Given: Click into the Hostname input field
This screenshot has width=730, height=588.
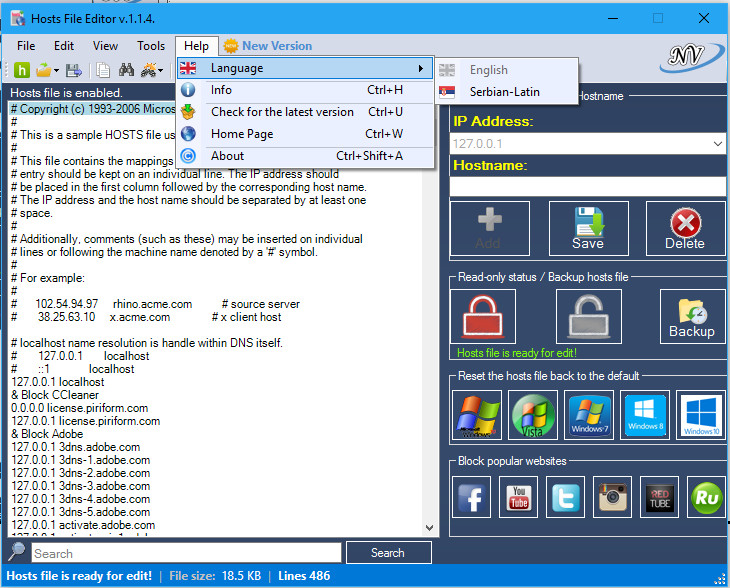Looking at the screenshot, I should (x=588, y=186).
